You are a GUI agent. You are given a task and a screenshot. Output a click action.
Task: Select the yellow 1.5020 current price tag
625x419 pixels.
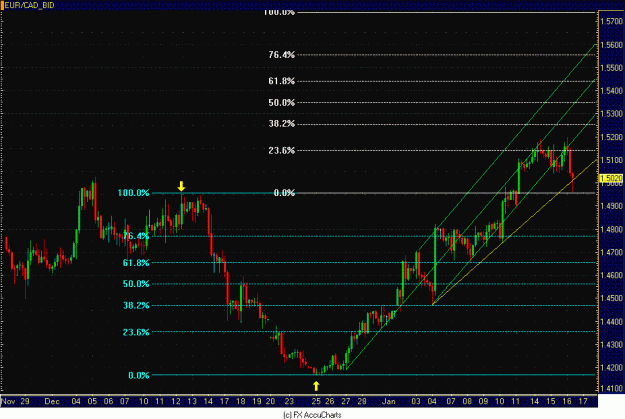[611, 178]
